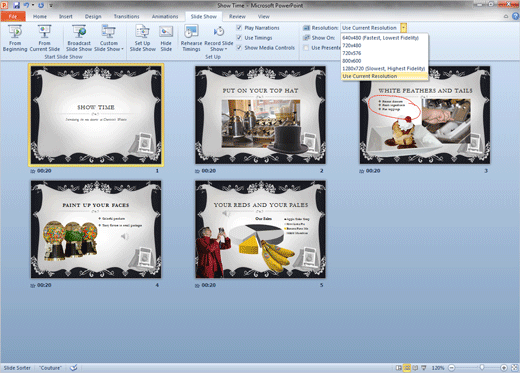Open Customize Quick Access Toolbar arrow
Viewport: 520px width, 373px height.
coord(51,5)
